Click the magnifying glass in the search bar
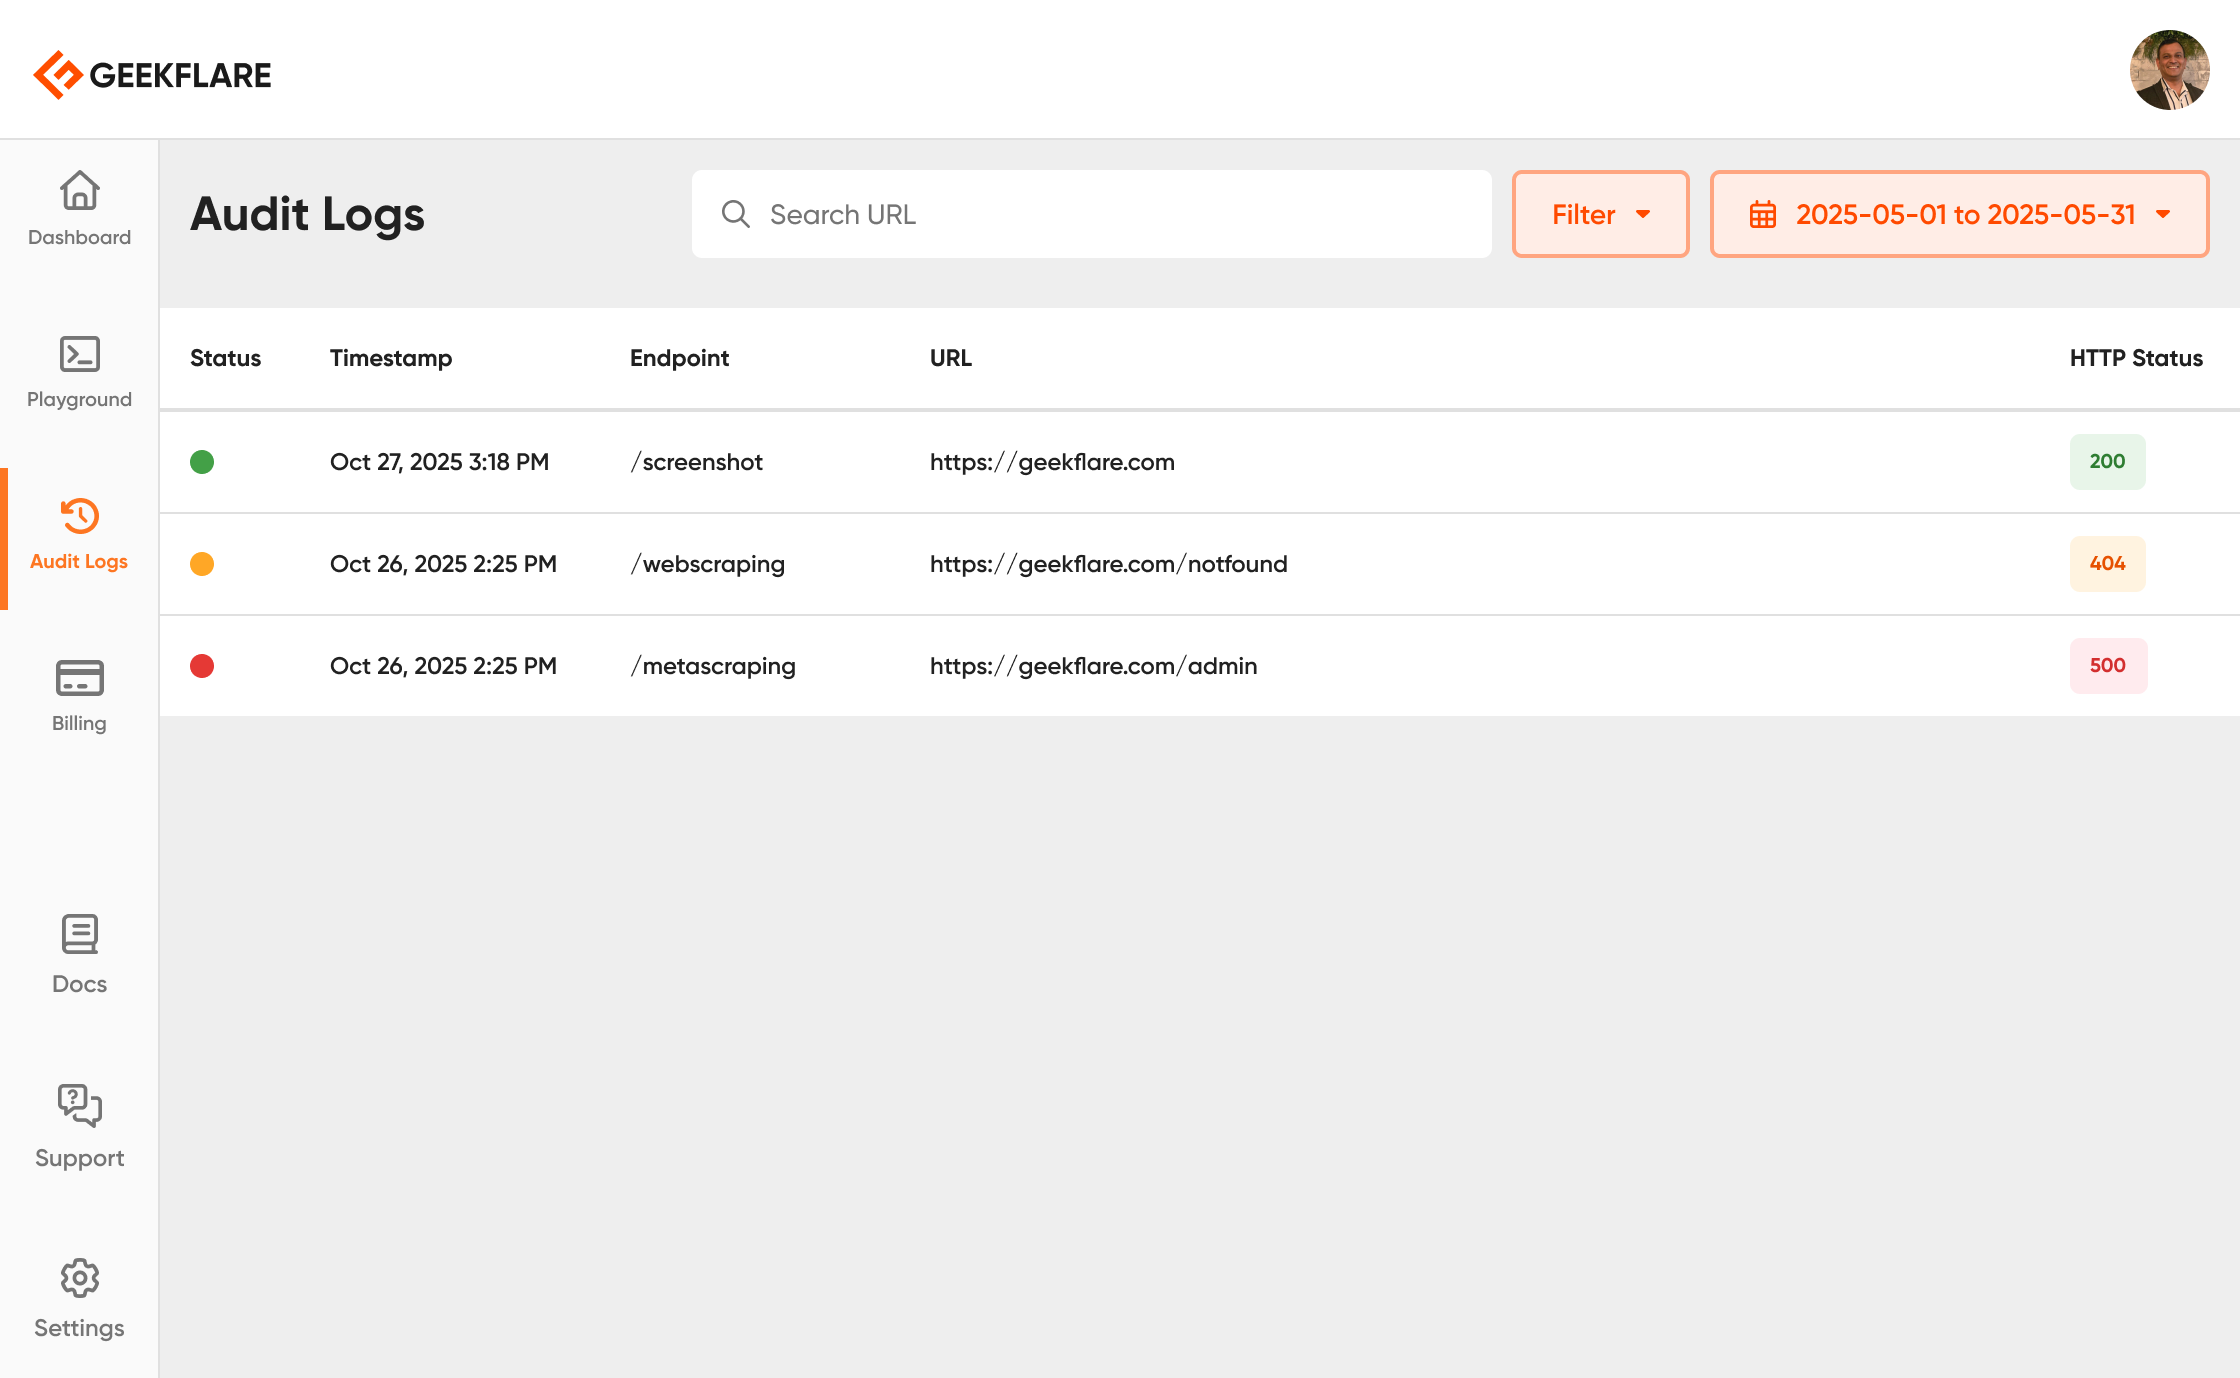 tap(735, 214)
